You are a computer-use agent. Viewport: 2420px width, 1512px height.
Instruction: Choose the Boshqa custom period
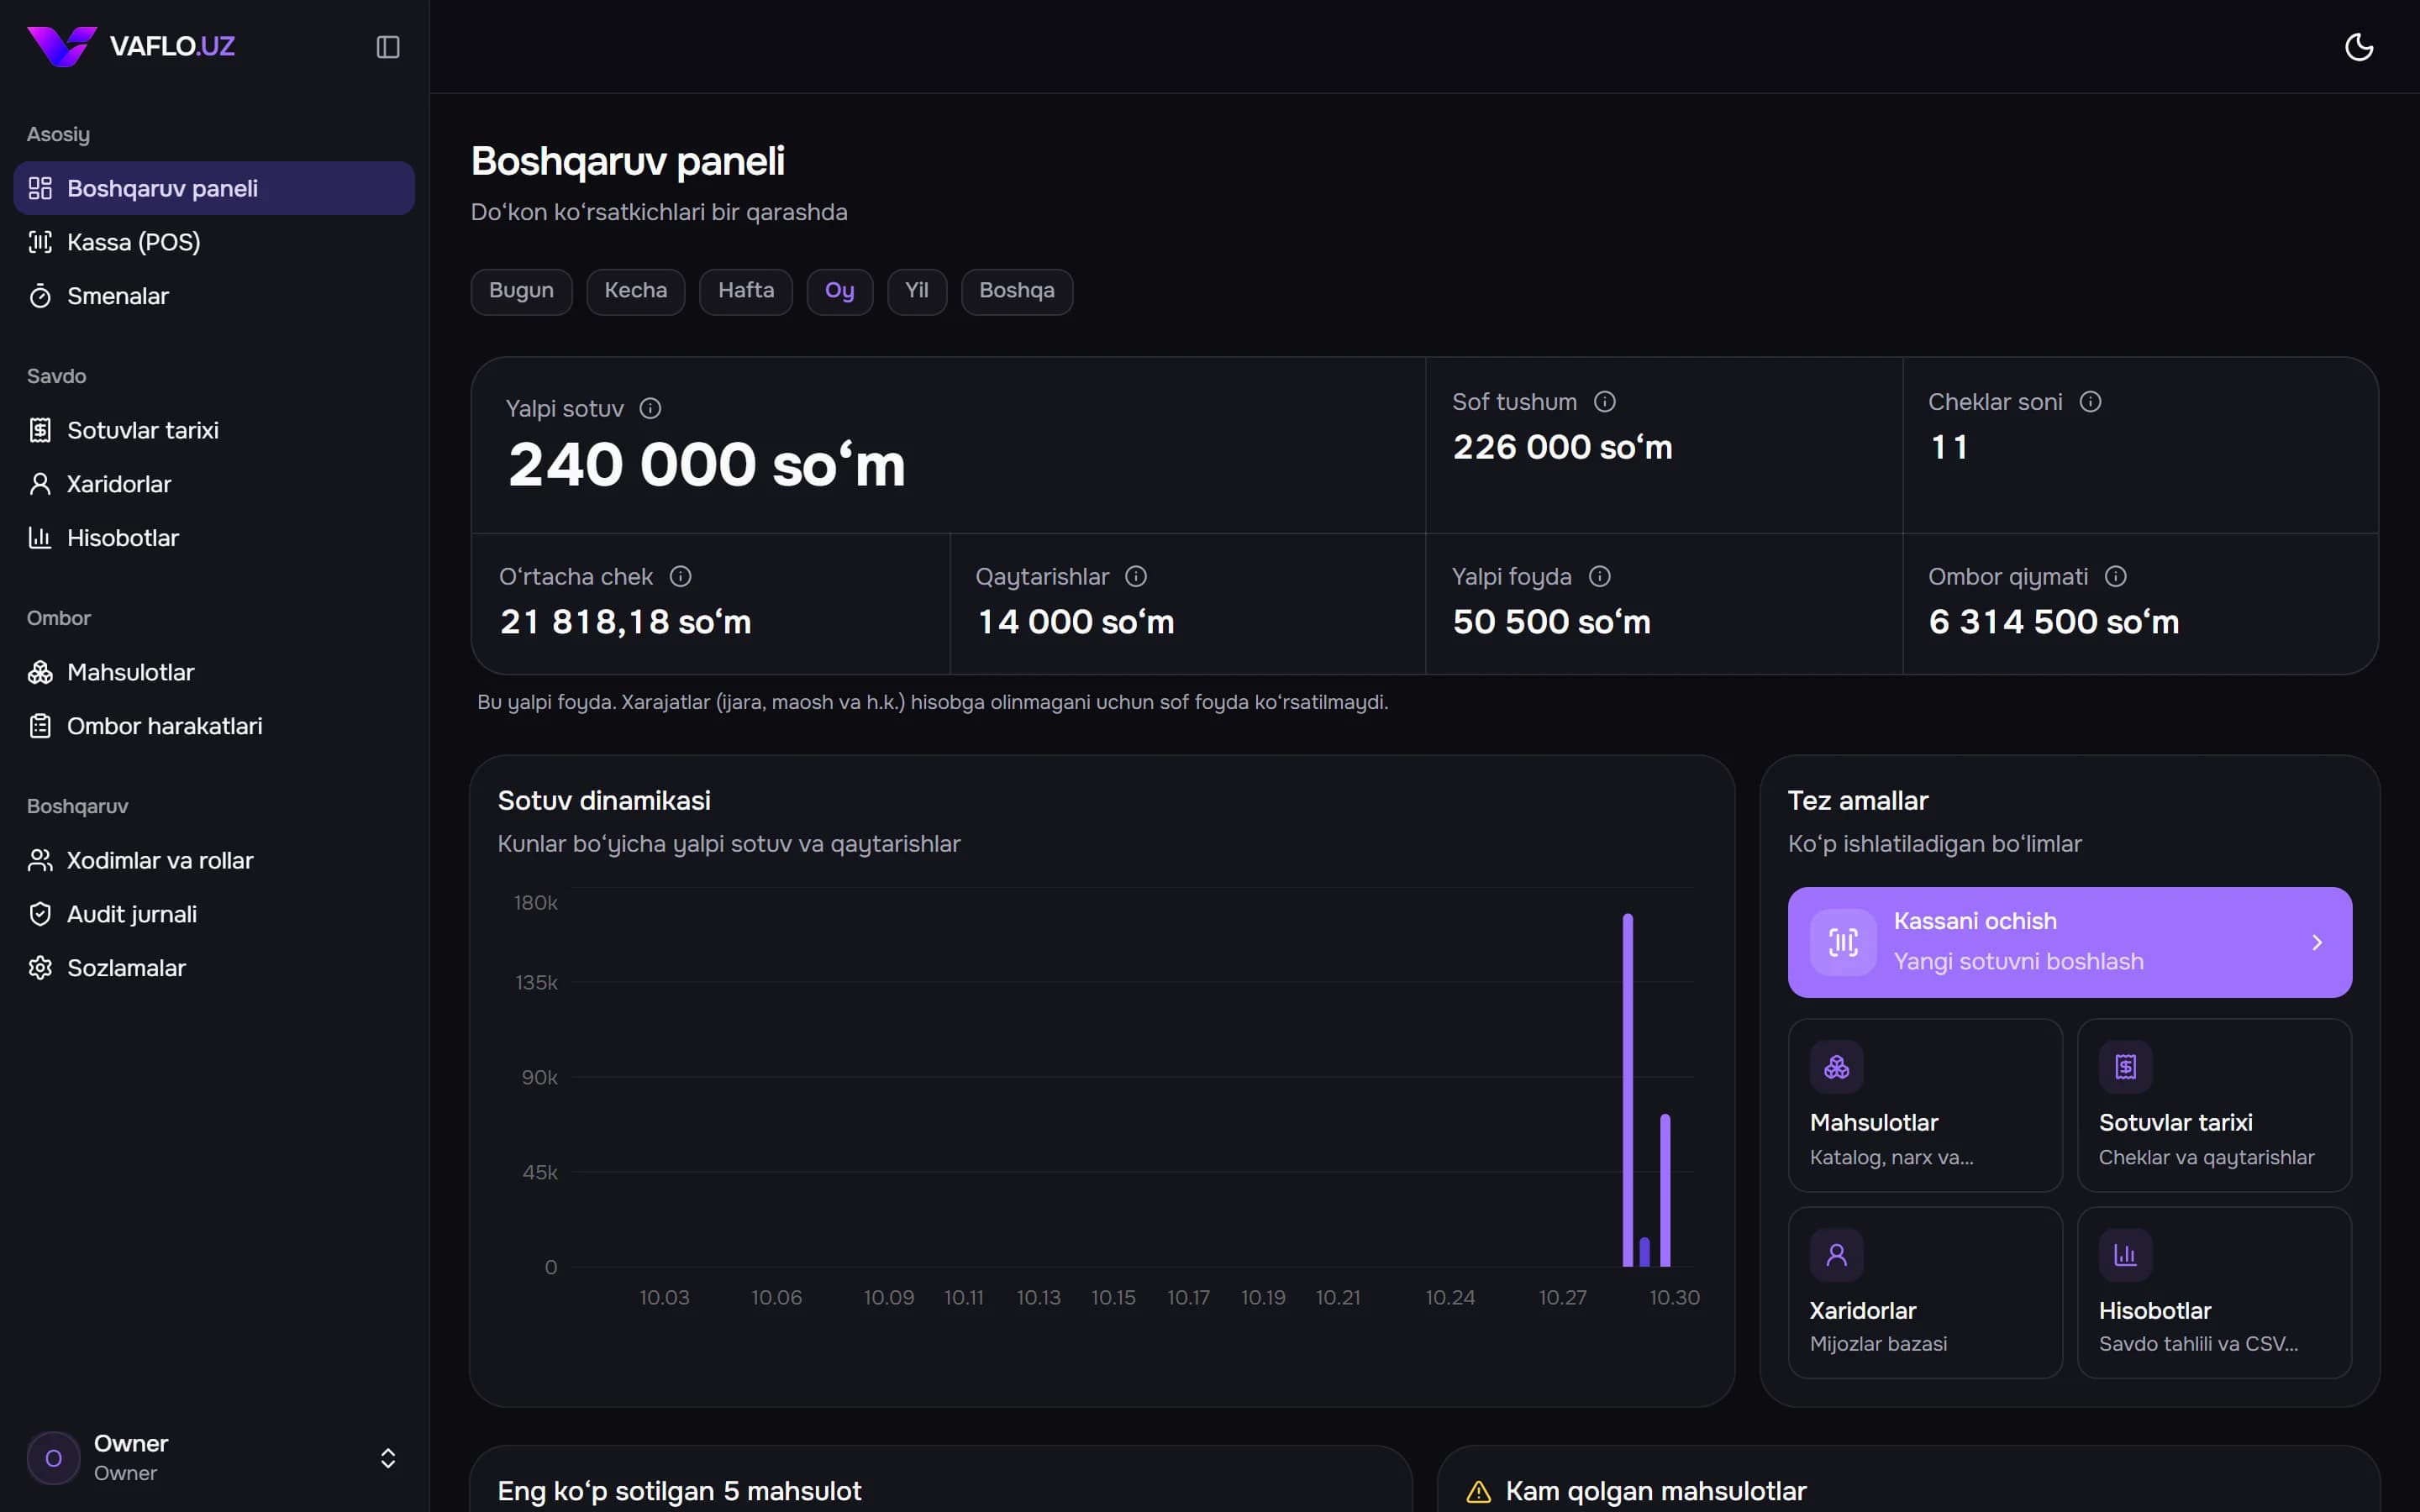tap(1017, 291)
